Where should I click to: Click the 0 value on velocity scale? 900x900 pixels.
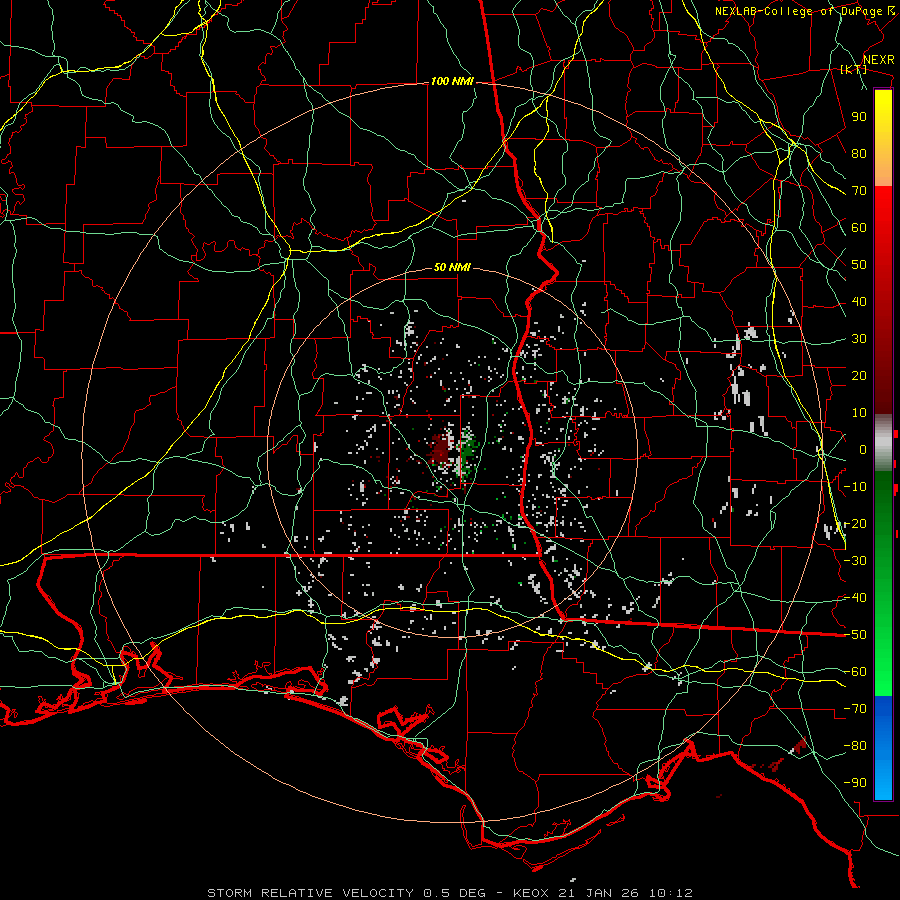[x=863, y=450]
